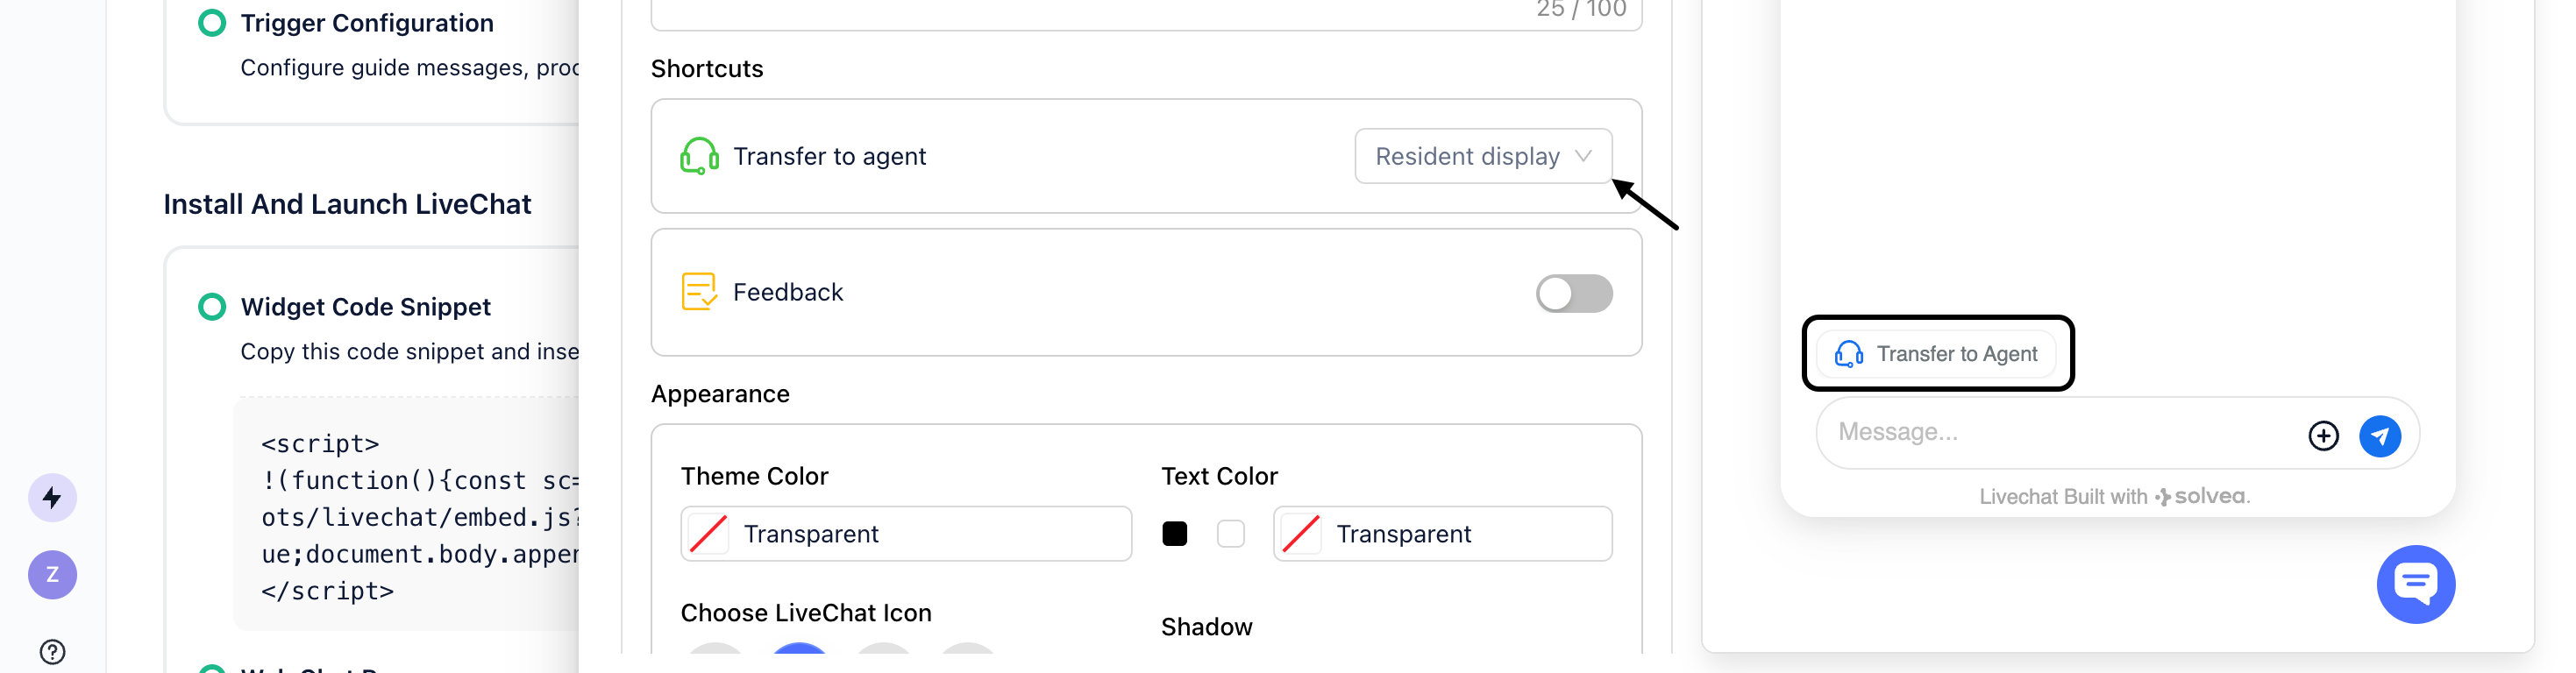Click the Message input field
Screen dimensions: 2576x673
2060,432
